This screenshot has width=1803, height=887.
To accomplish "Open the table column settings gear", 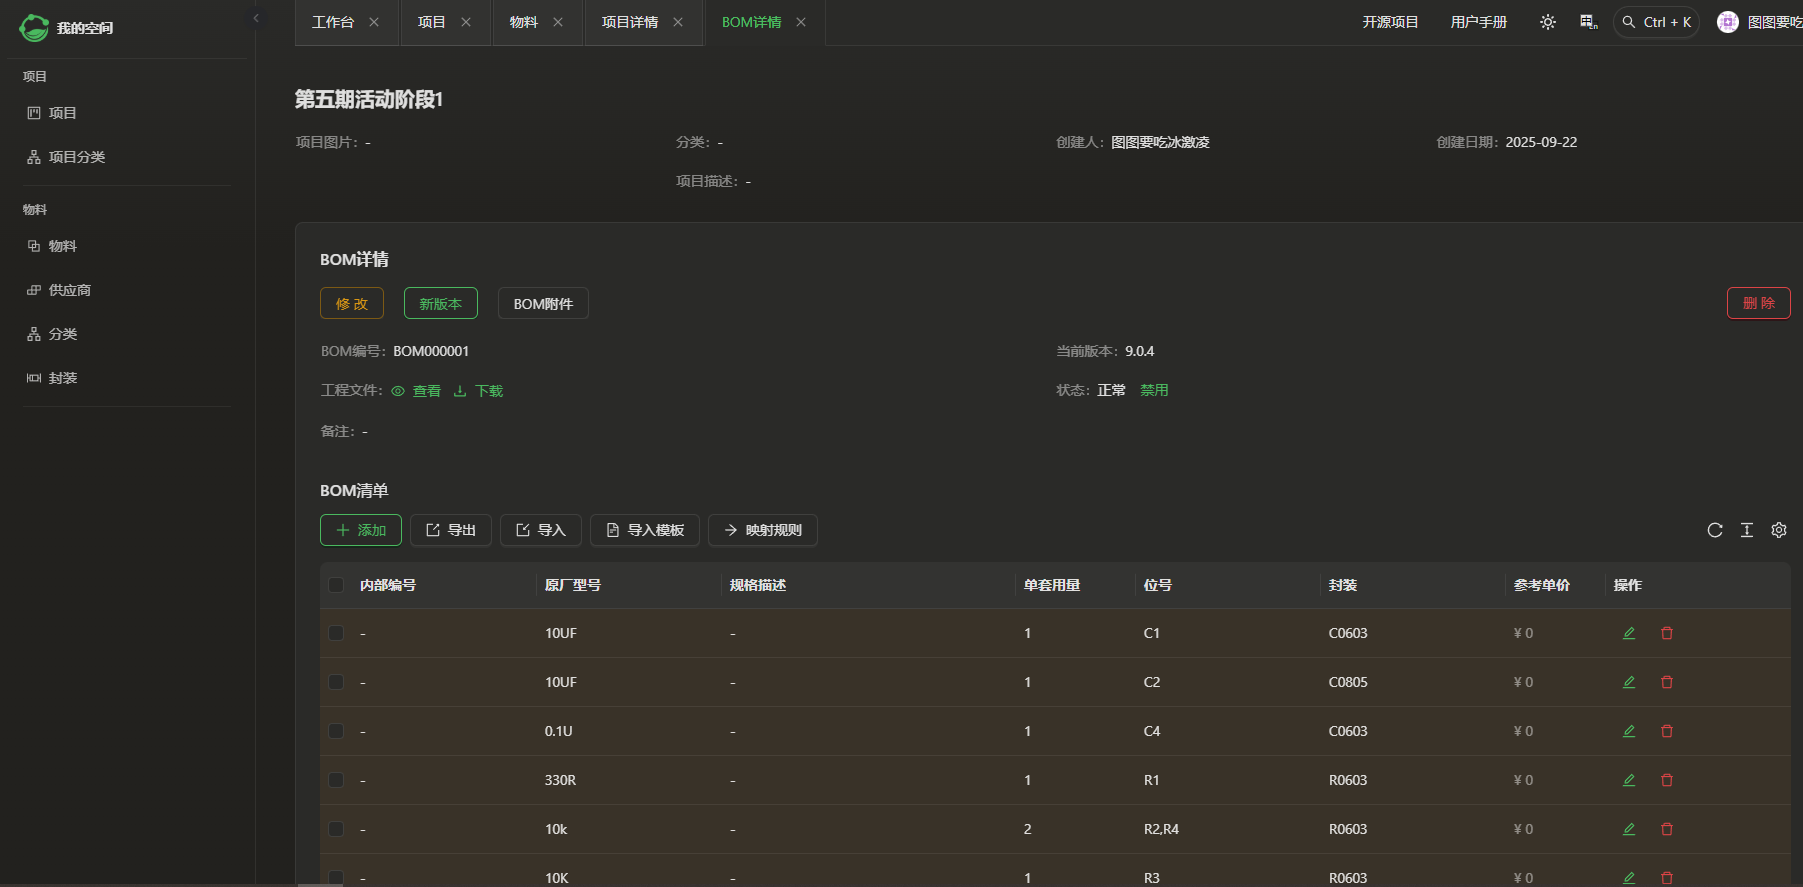I will point(1778,530).
